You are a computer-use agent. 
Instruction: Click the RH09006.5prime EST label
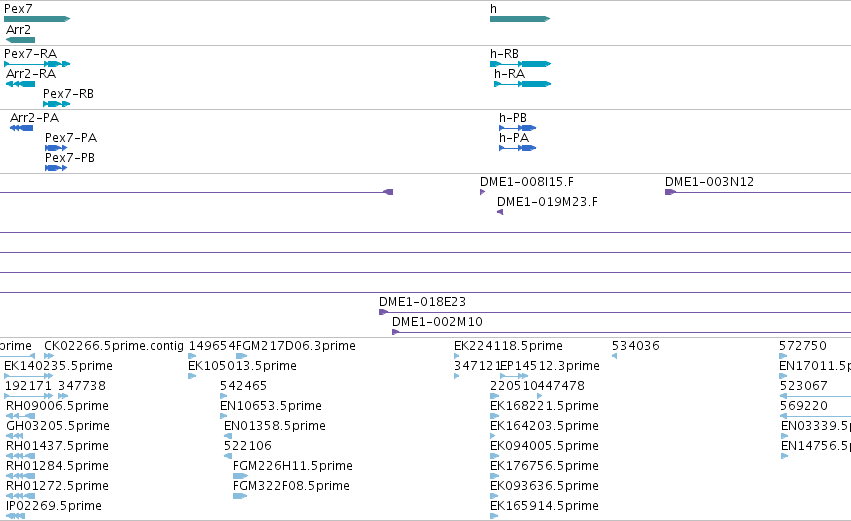(57, 406)
